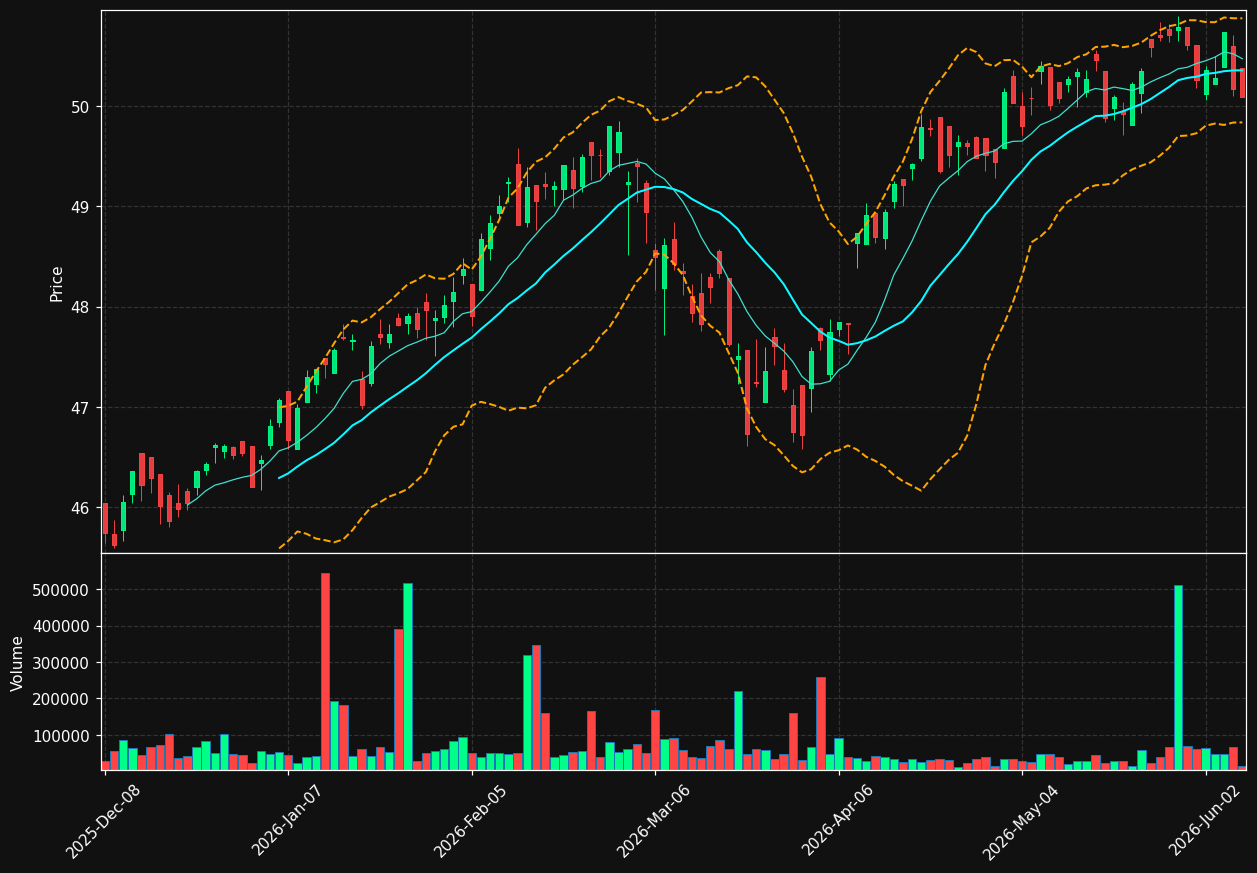This screenshot has width=1257, height=873.
Task: Click the 47 price tick label
Action: pyautogui.click(x=80, y=408)
